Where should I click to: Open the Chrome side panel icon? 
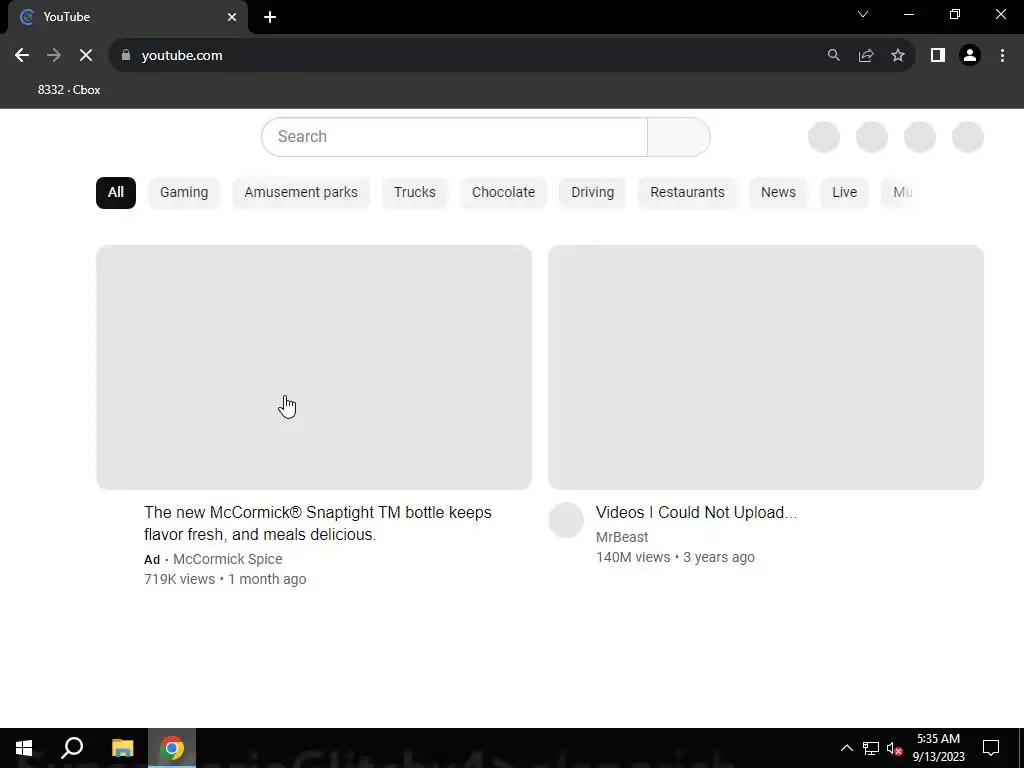938,56
